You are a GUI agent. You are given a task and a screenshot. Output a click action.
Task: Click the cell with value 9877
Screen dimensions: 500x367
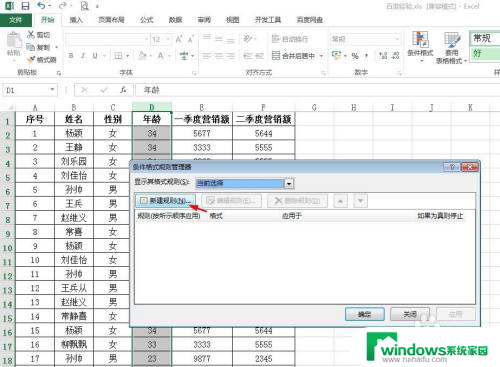tap(202, 359)
